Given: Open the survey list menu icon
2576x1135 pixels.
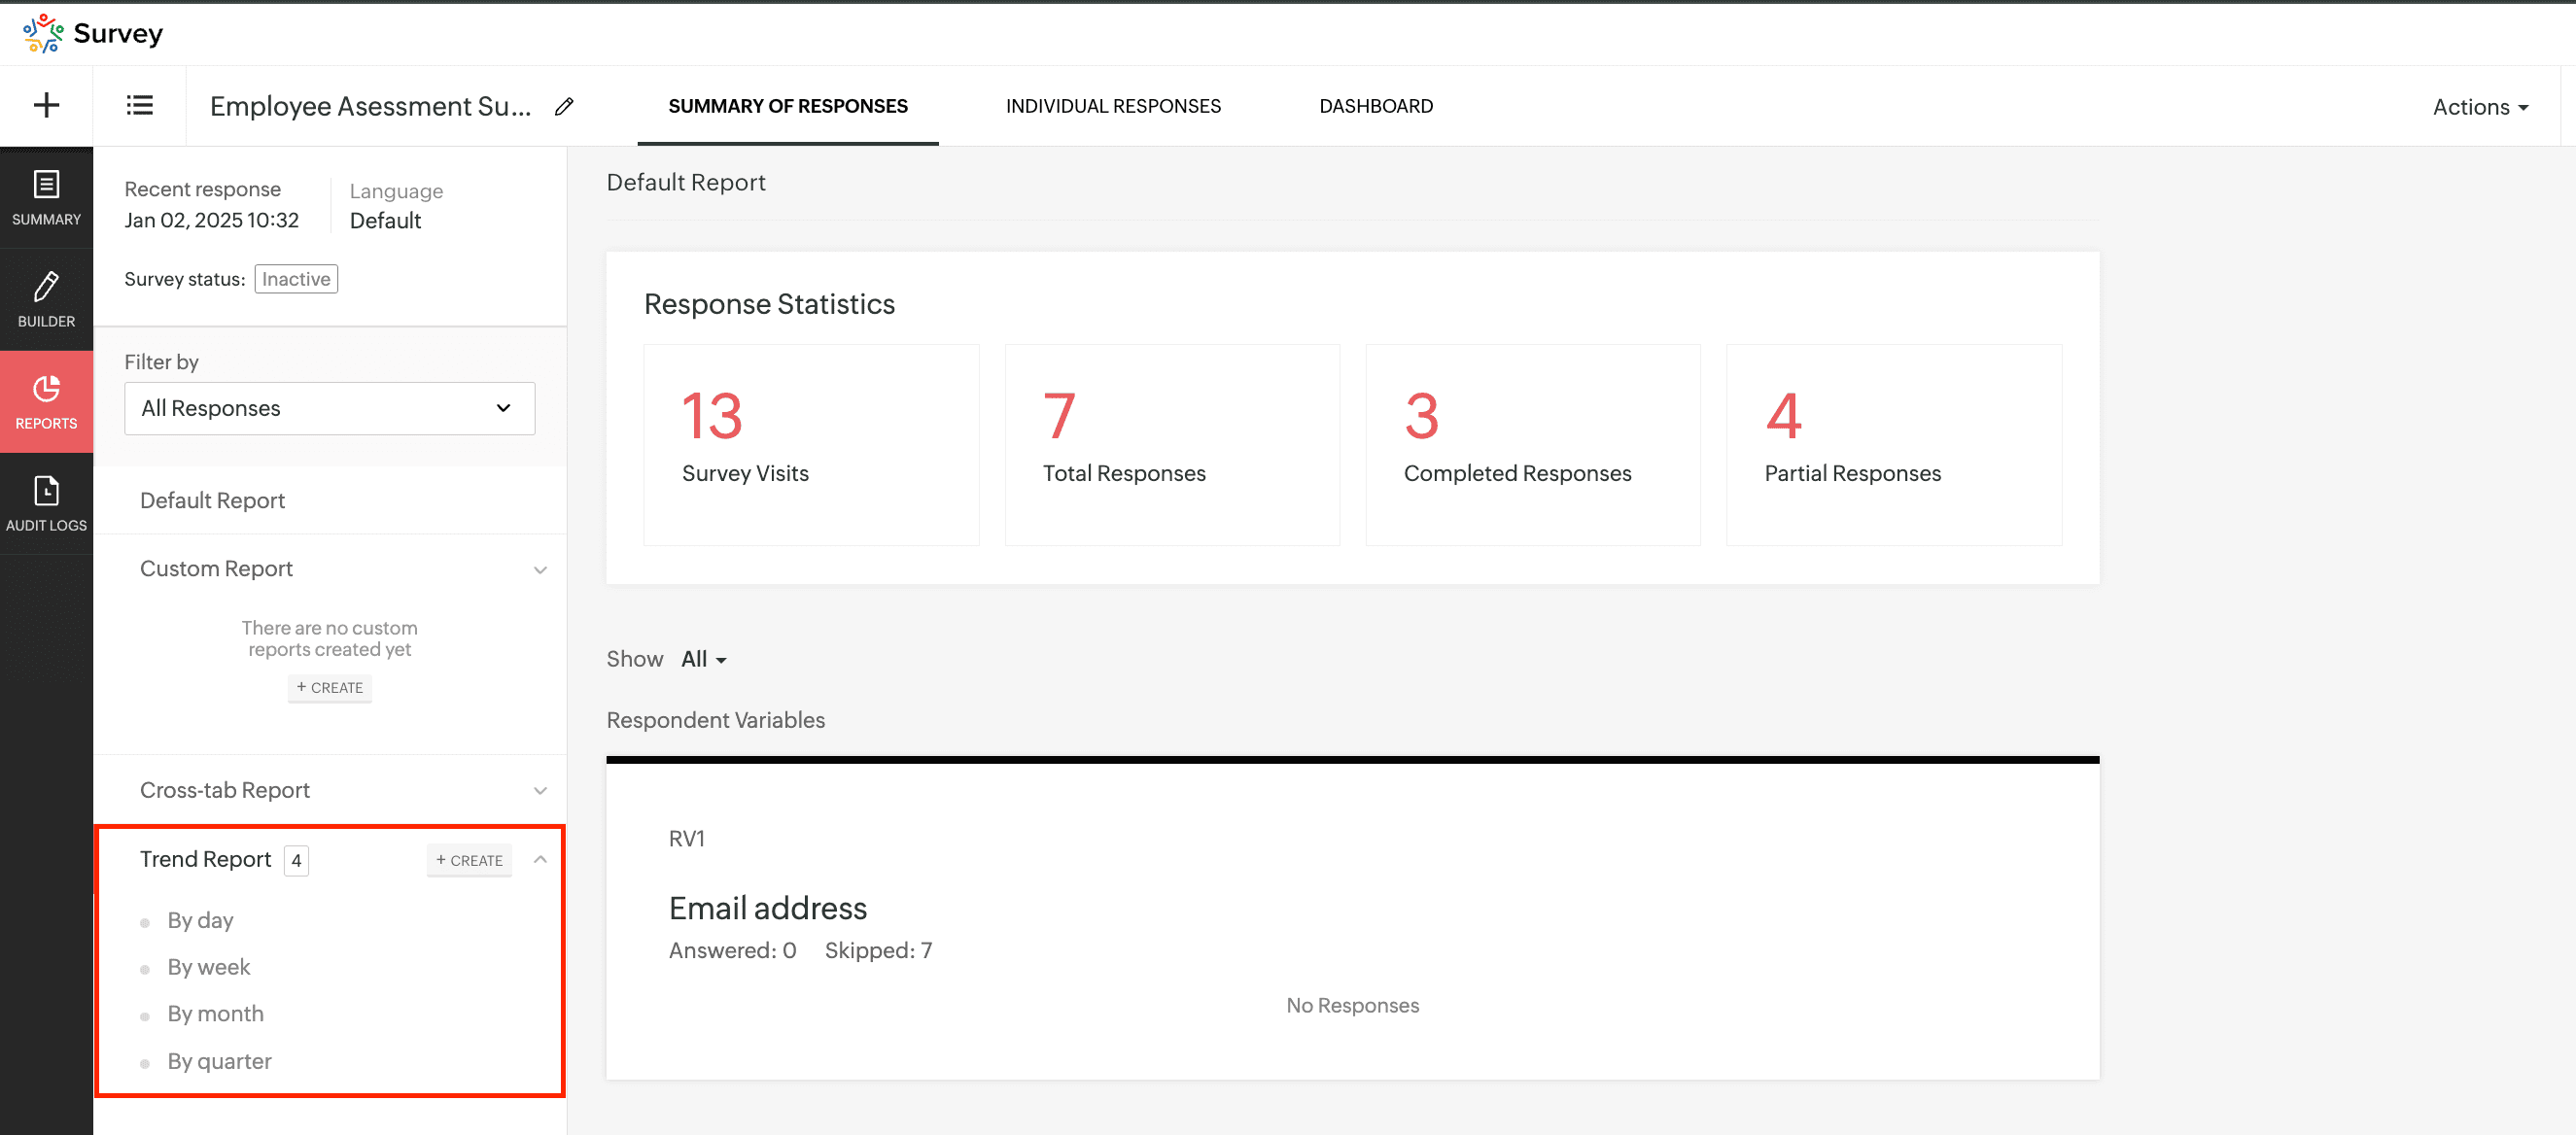Looking at the screenshot, I should click(139, 105).
